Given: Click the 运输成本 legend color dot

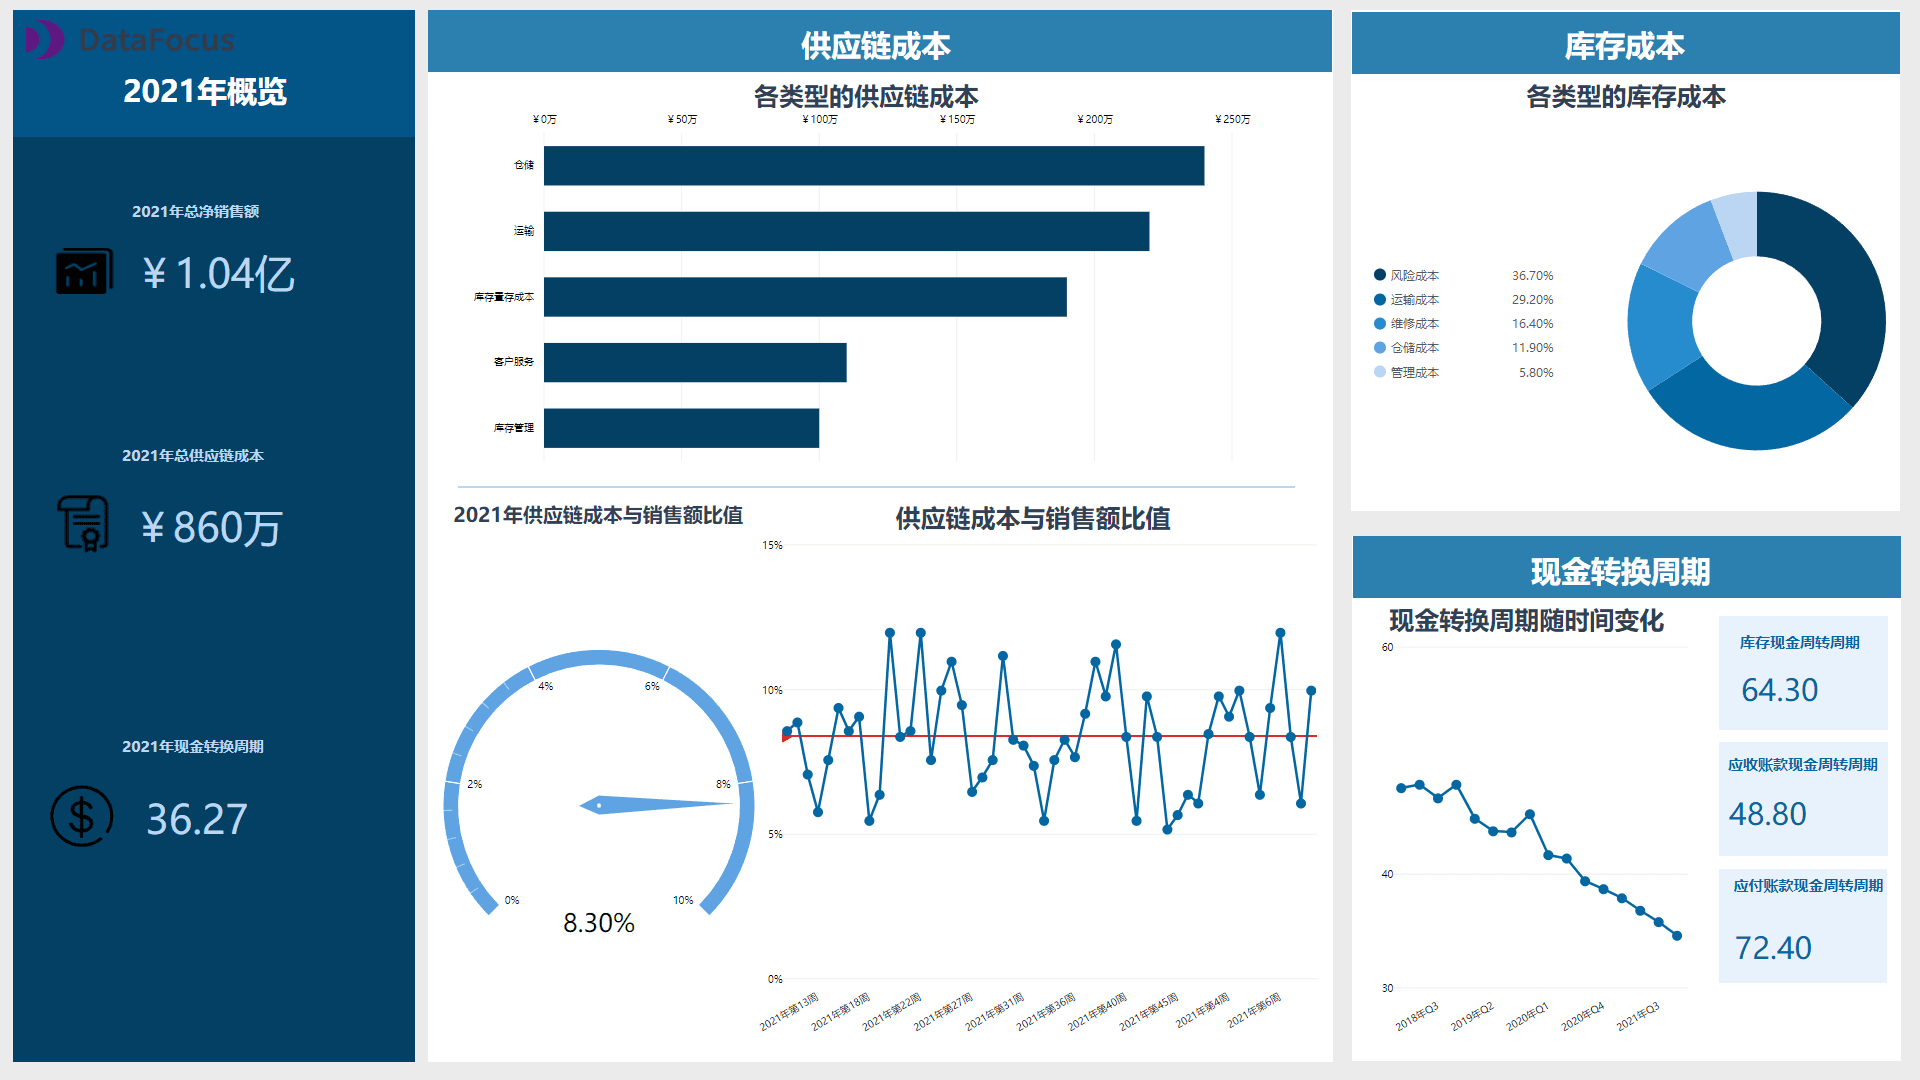Looking at the screenshot, I should click(1380, 299).
